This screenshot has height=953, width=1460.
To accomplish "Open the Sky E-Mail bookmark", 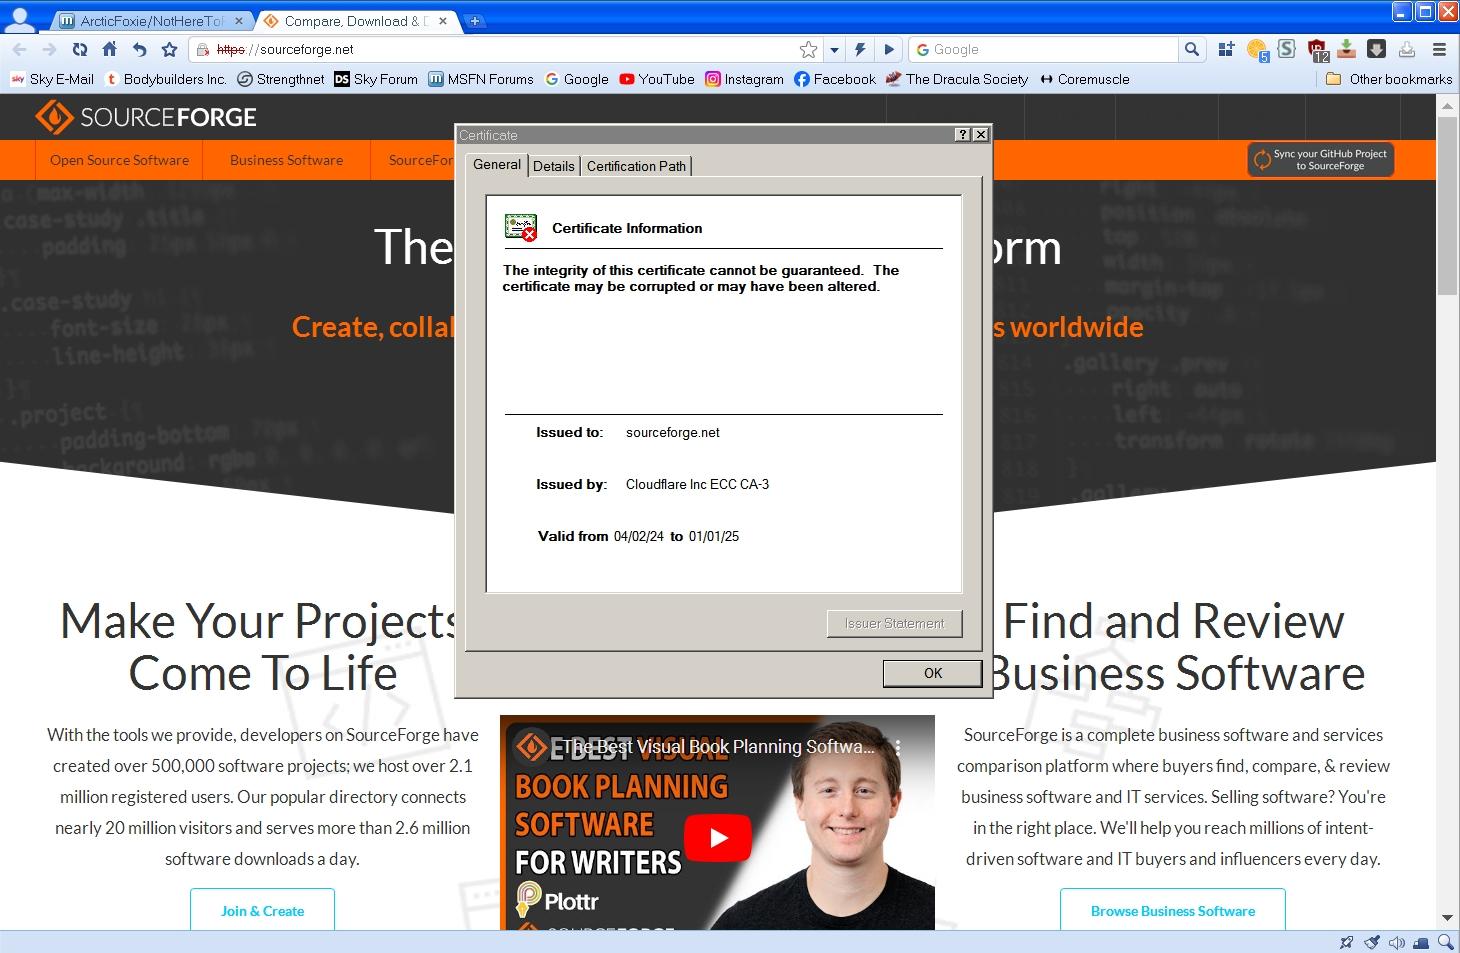I will tap(52, 79).
